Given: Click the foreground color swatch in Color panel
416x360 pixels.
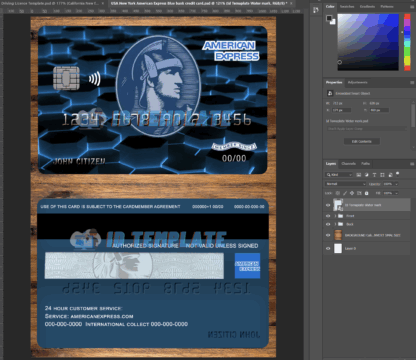Looking at the screenshot, I should 329,18.
